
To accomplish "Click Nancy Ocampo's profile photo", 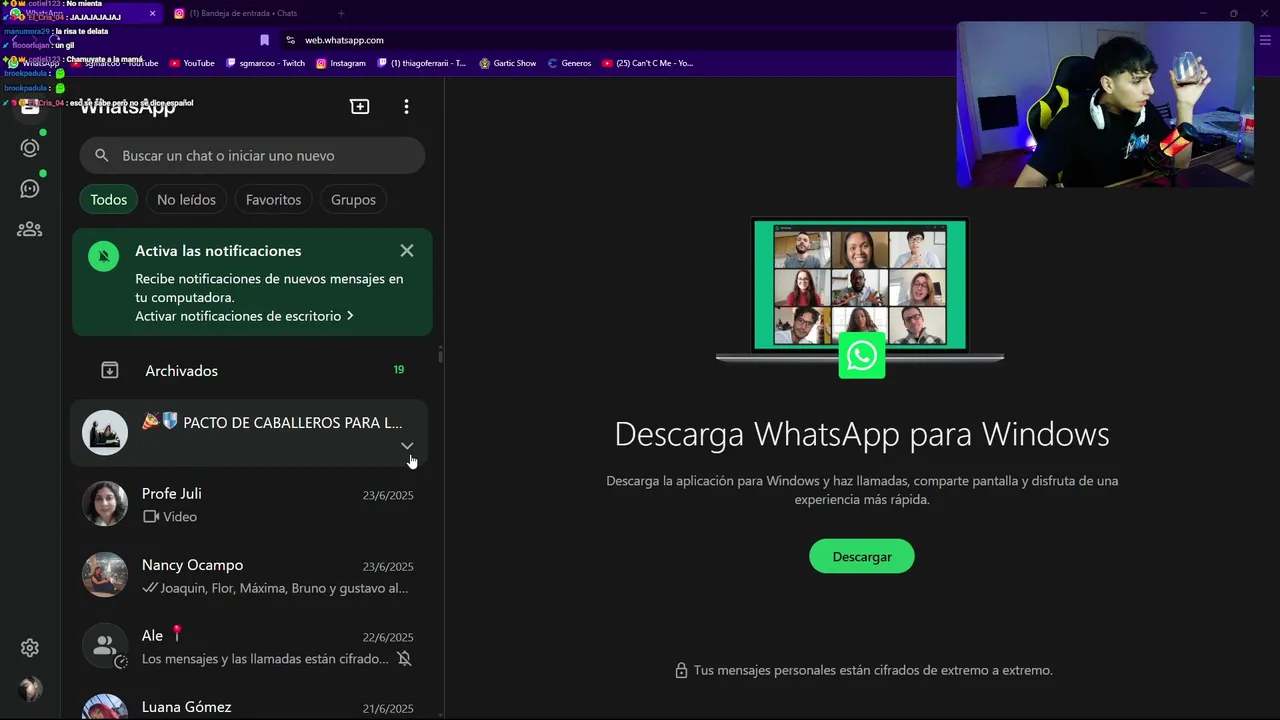I will pyautogui.click(x=105, y=575).
